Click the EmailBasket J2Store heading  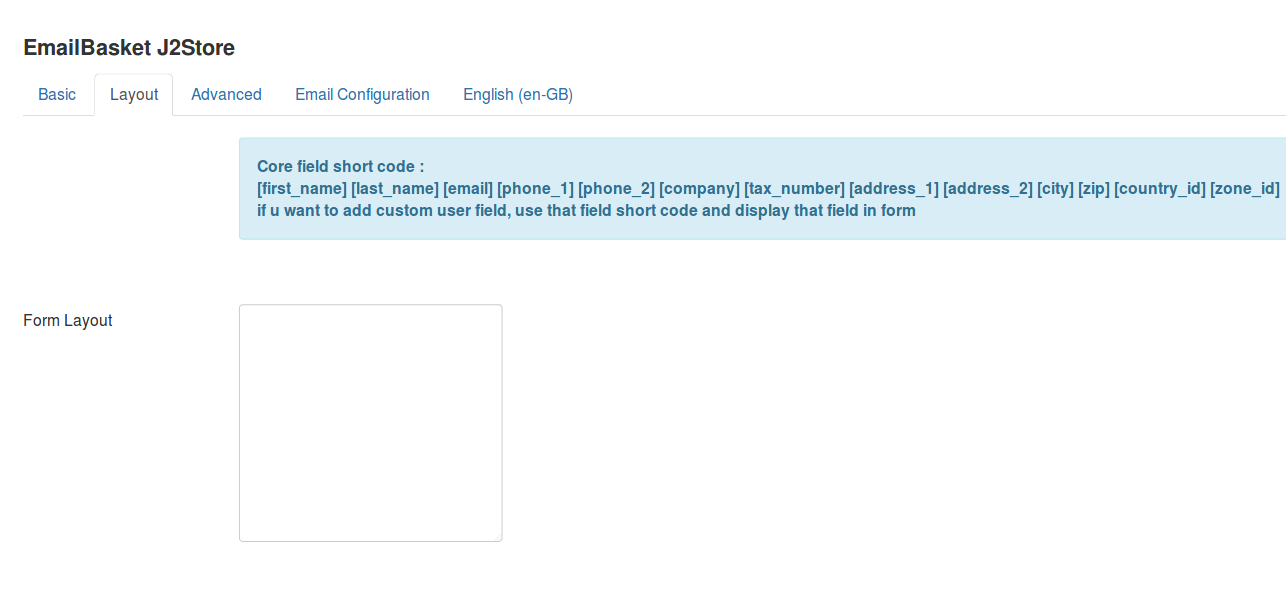pos(129,47)
